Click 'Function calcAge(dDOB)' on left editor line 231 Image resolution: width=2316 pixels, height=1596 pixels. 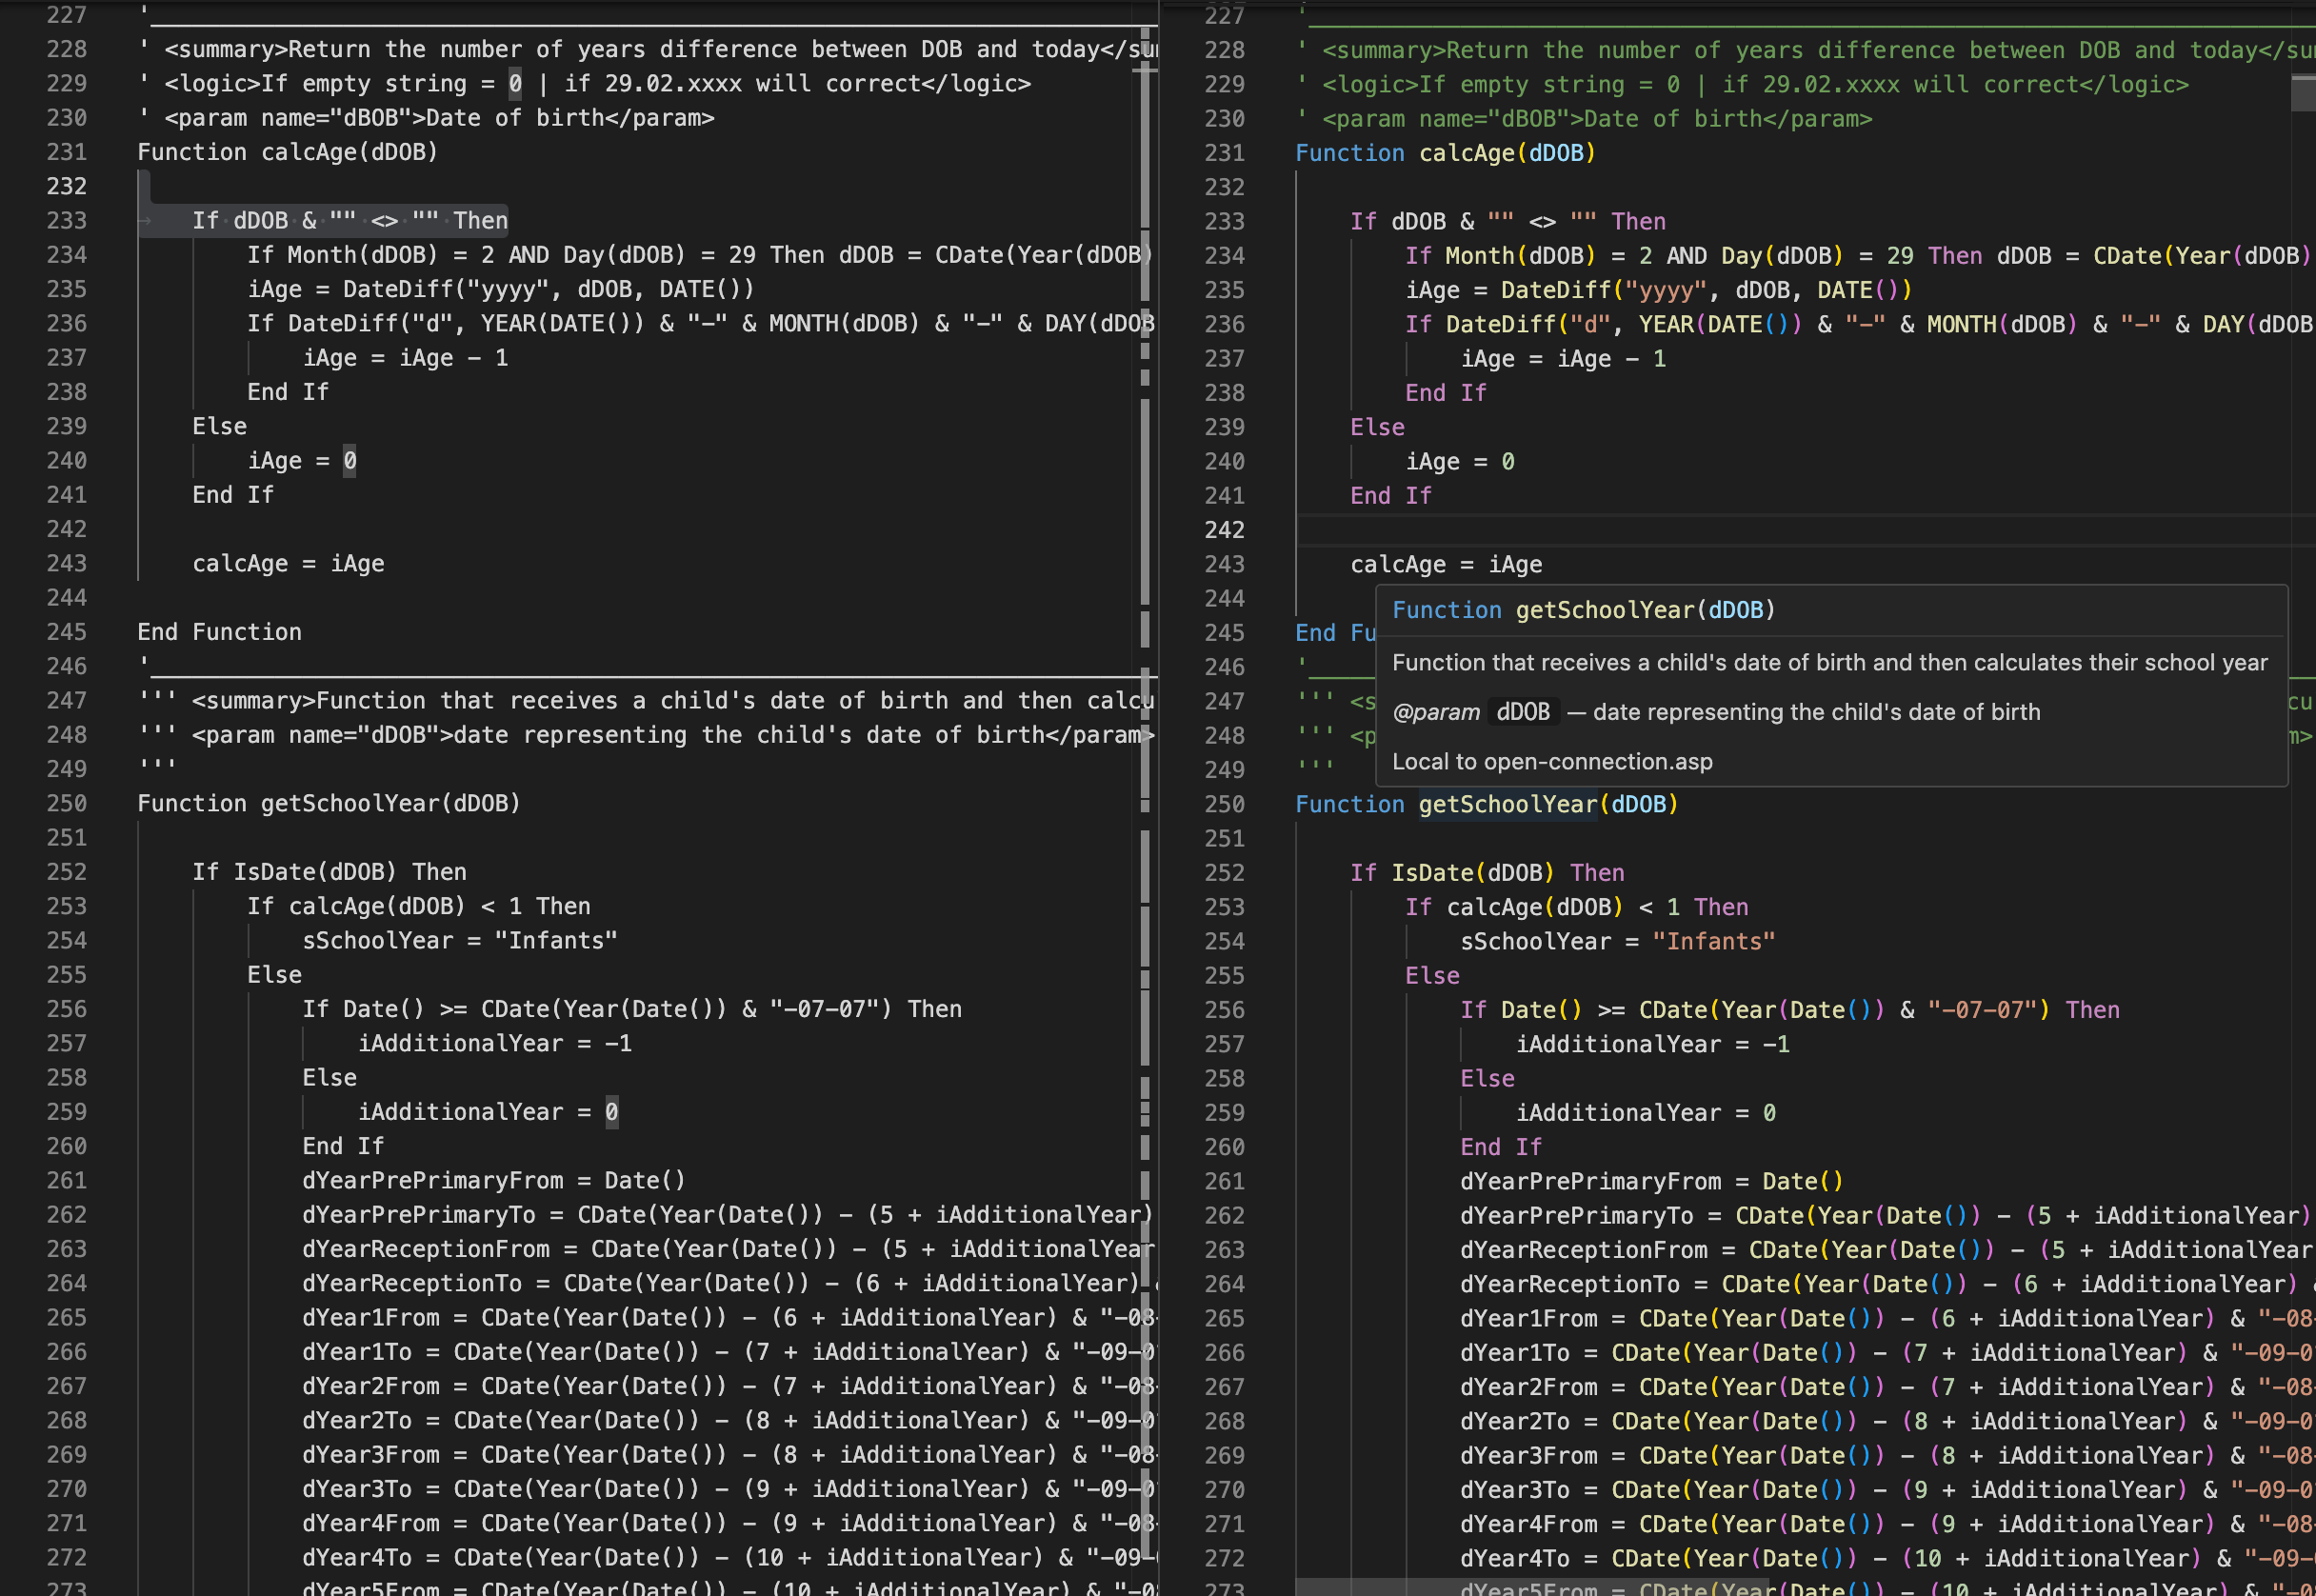(288, 152)
